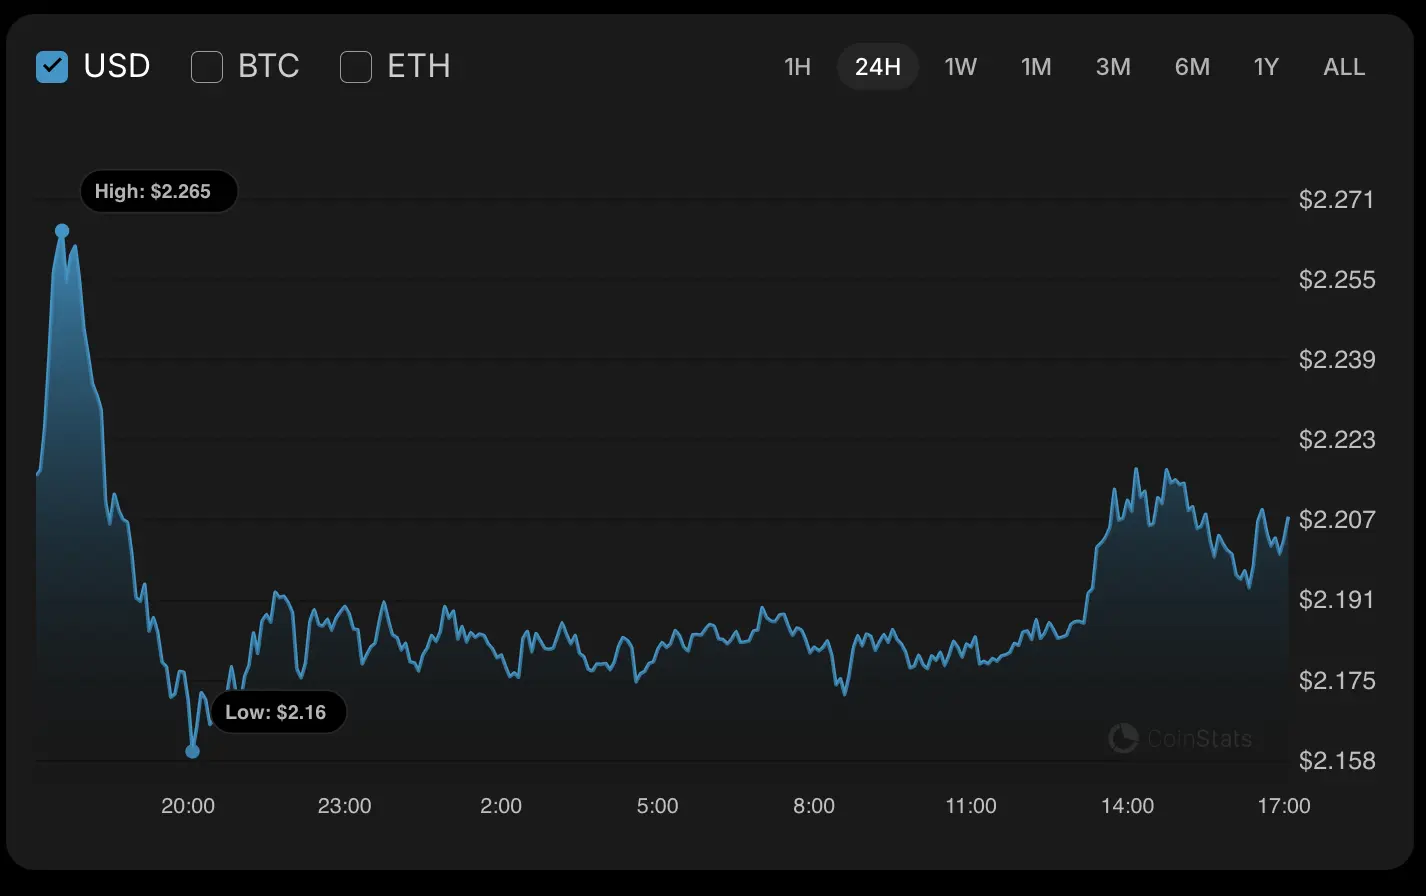Image resolution: width=1426 pixels, height=896 pixels.
Task: Click the Low: $2.16 label
Action: pos(276,712)
